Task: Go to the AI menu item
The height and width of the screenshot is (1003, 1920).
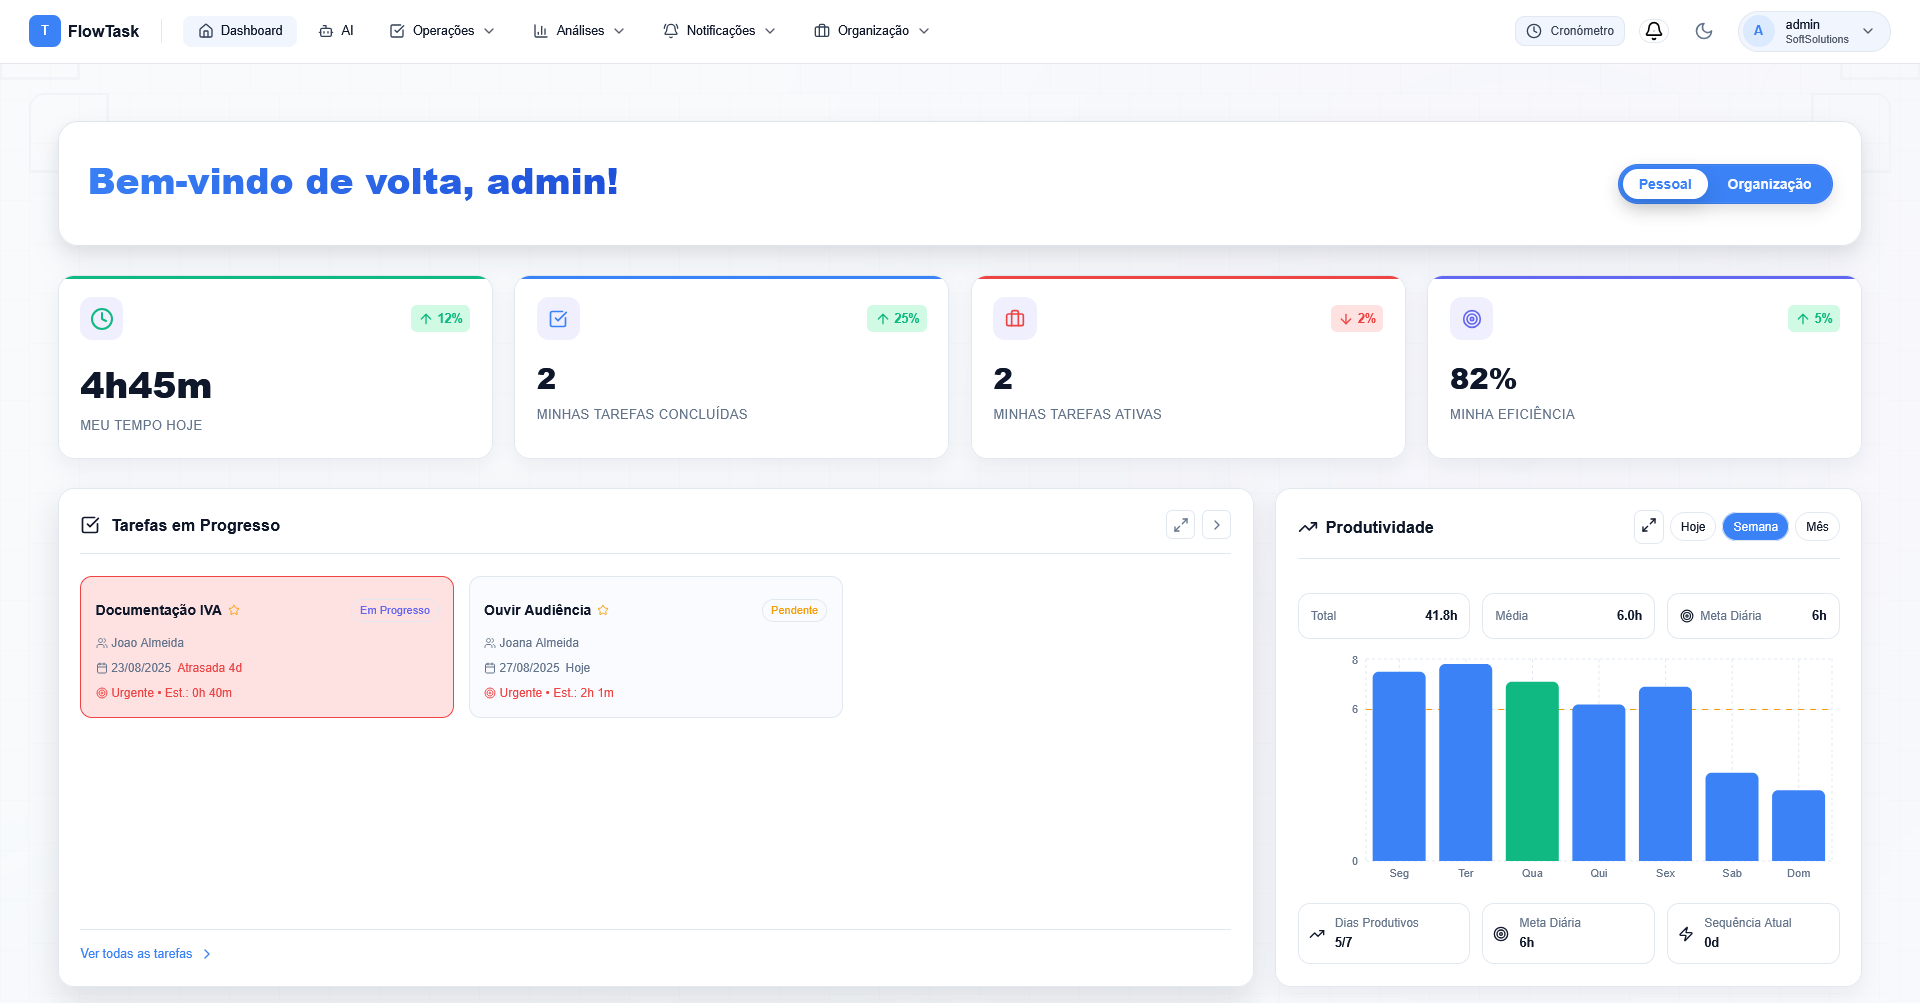Action: click(336, 31)
